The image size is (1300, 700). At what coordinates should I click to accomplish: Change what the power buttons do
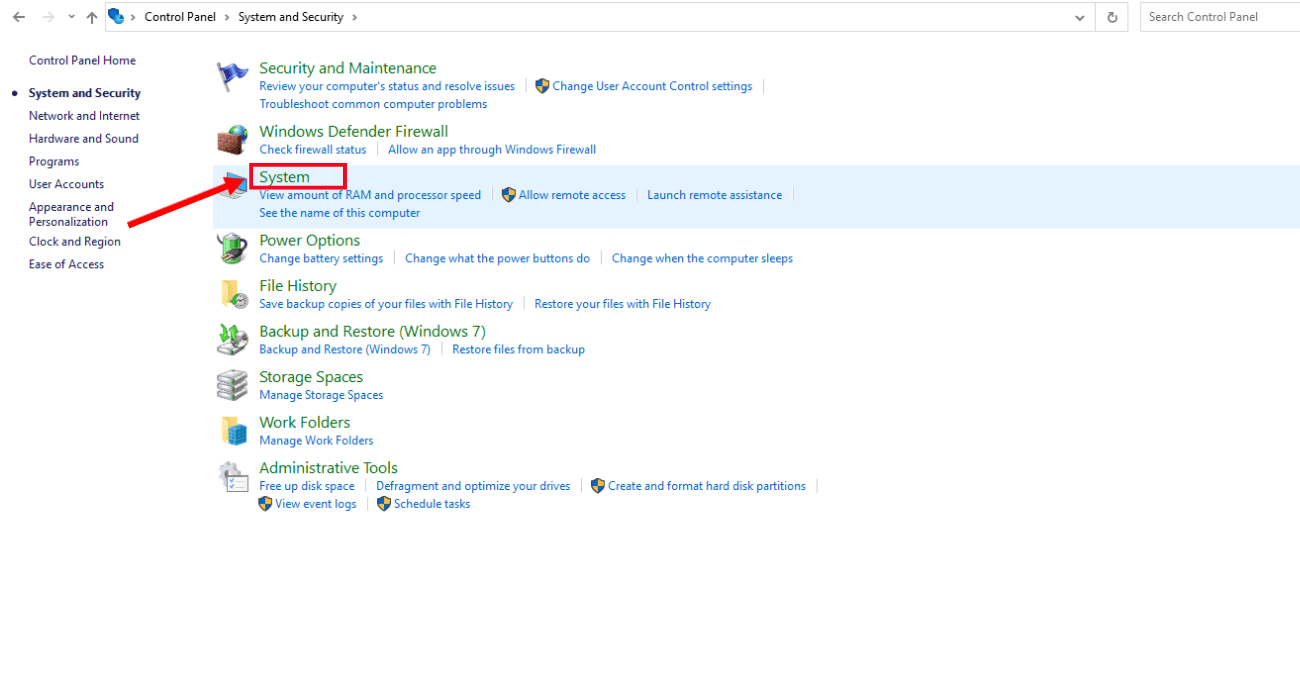pyautogui.click(x=498, y=259)
